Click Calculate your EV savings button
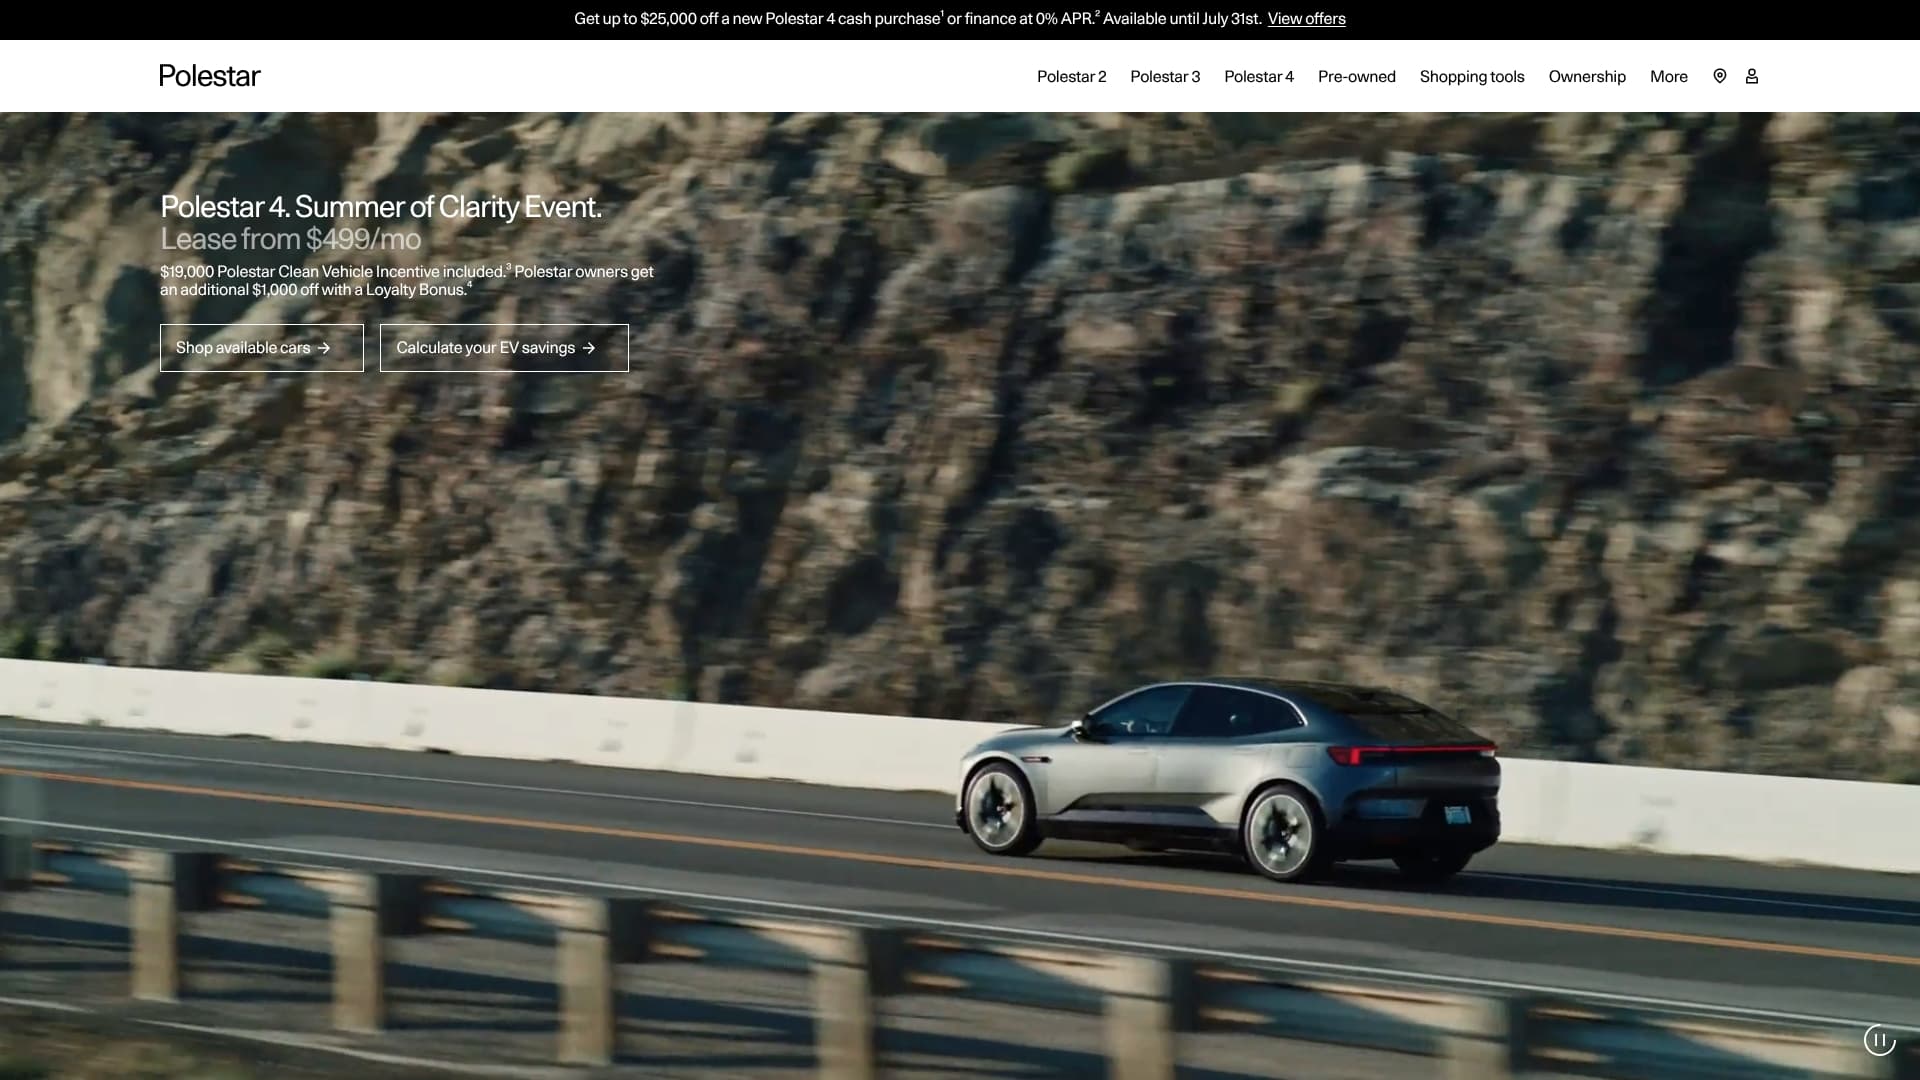 click(x=504, y=348)
